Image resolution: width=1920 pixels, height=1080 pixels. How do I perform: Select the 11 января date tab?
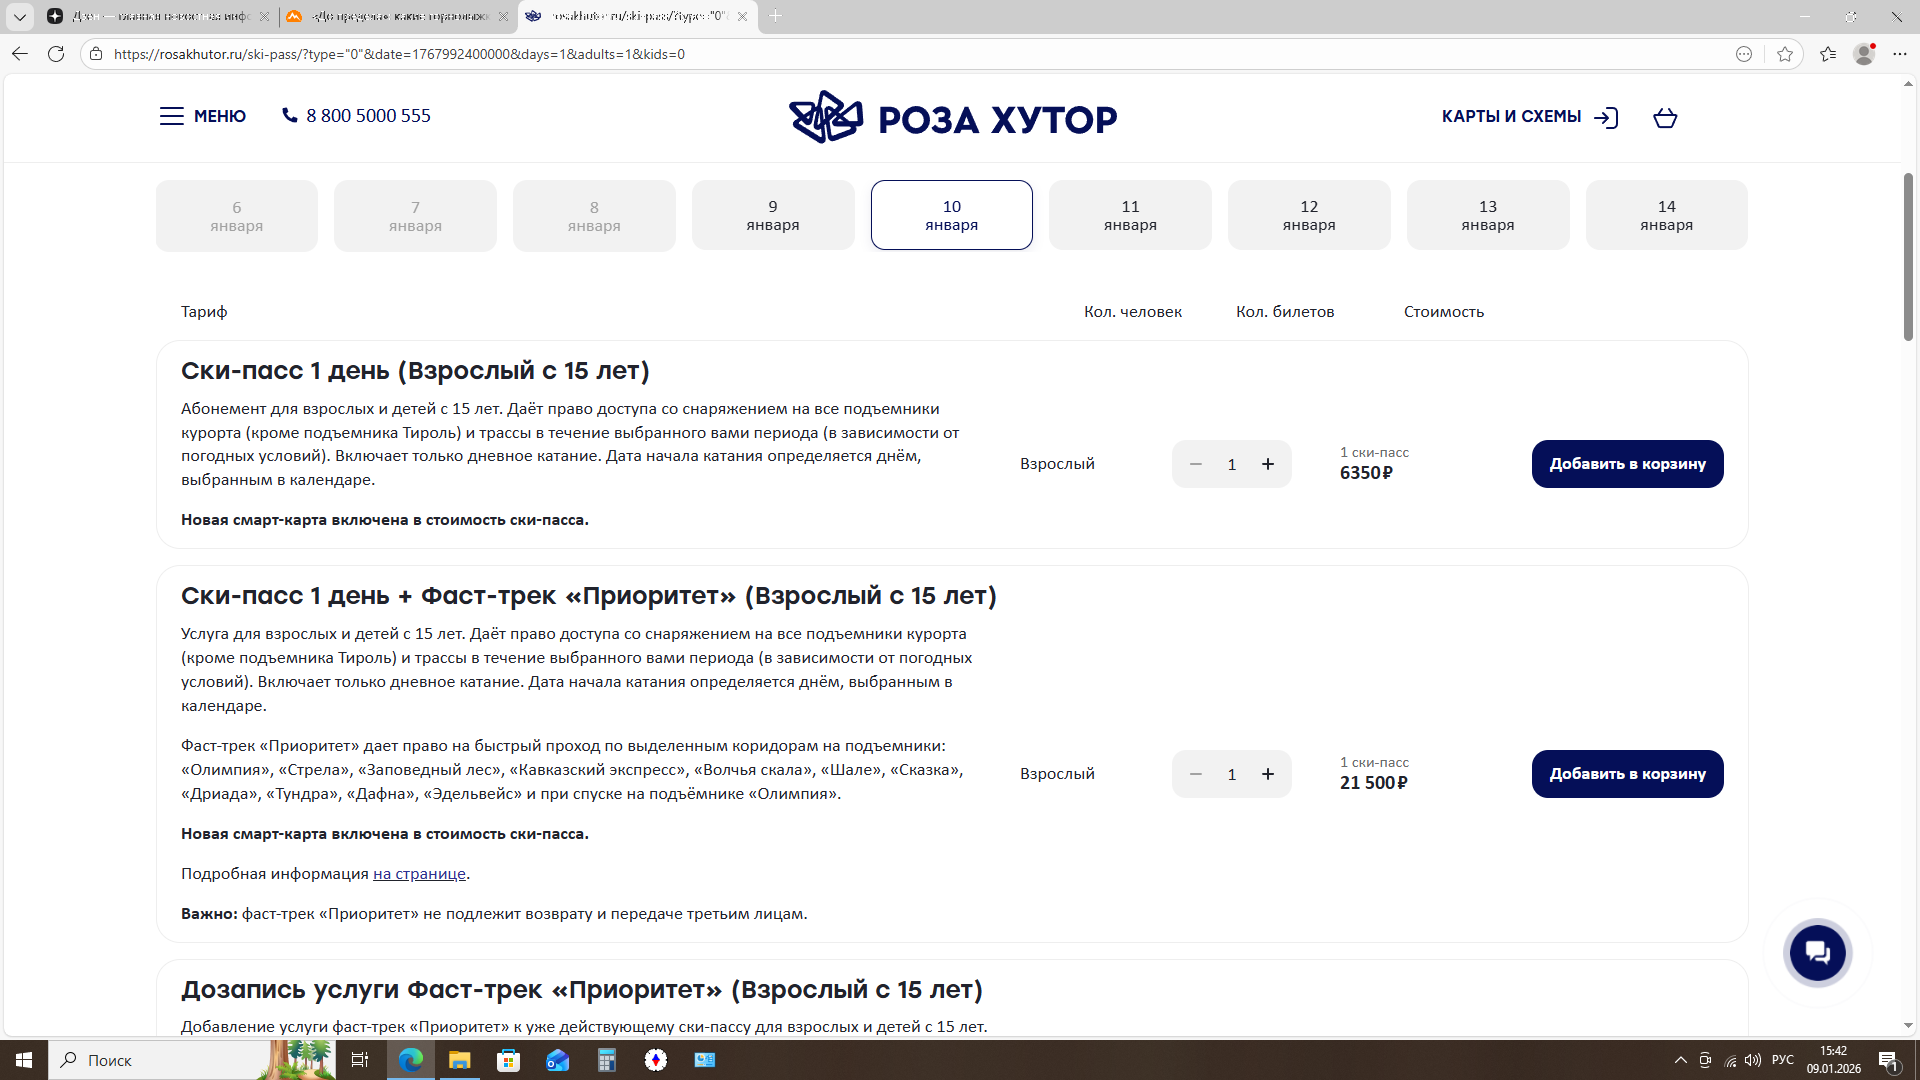pos(1130,215)
